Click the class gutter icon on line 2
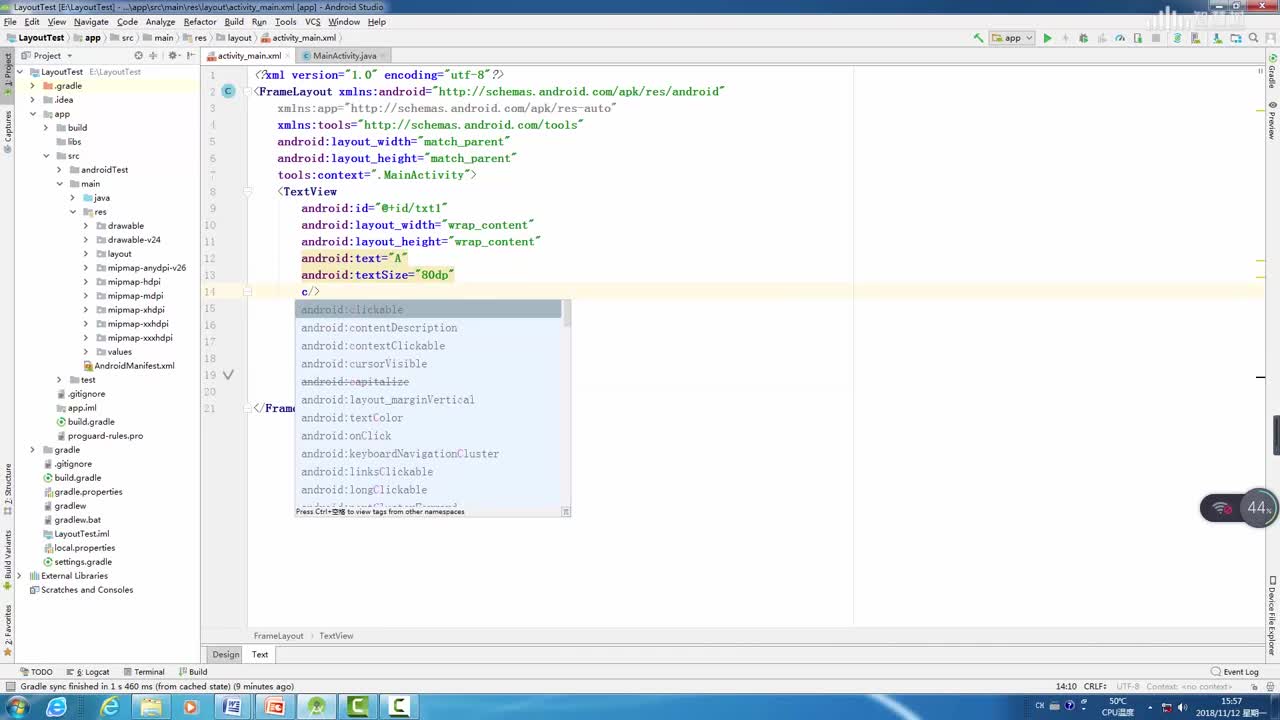Screen dimensions: 1280x720 pos(228,91)
